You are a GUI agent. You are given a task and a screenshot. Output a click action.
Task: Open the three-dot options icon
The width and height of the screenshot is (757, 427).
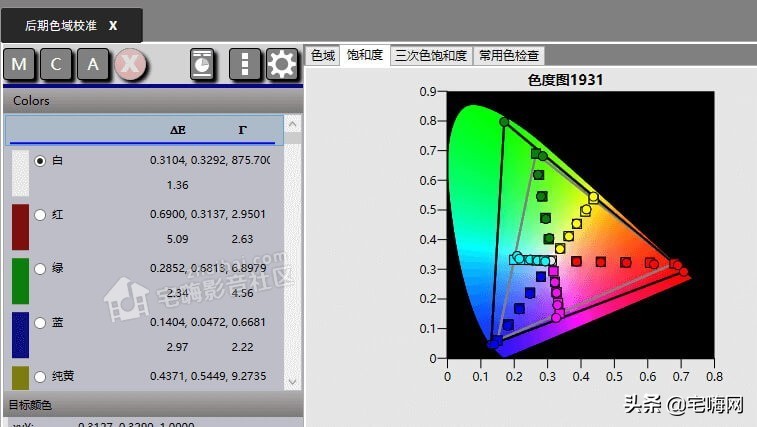click(245, 64)
